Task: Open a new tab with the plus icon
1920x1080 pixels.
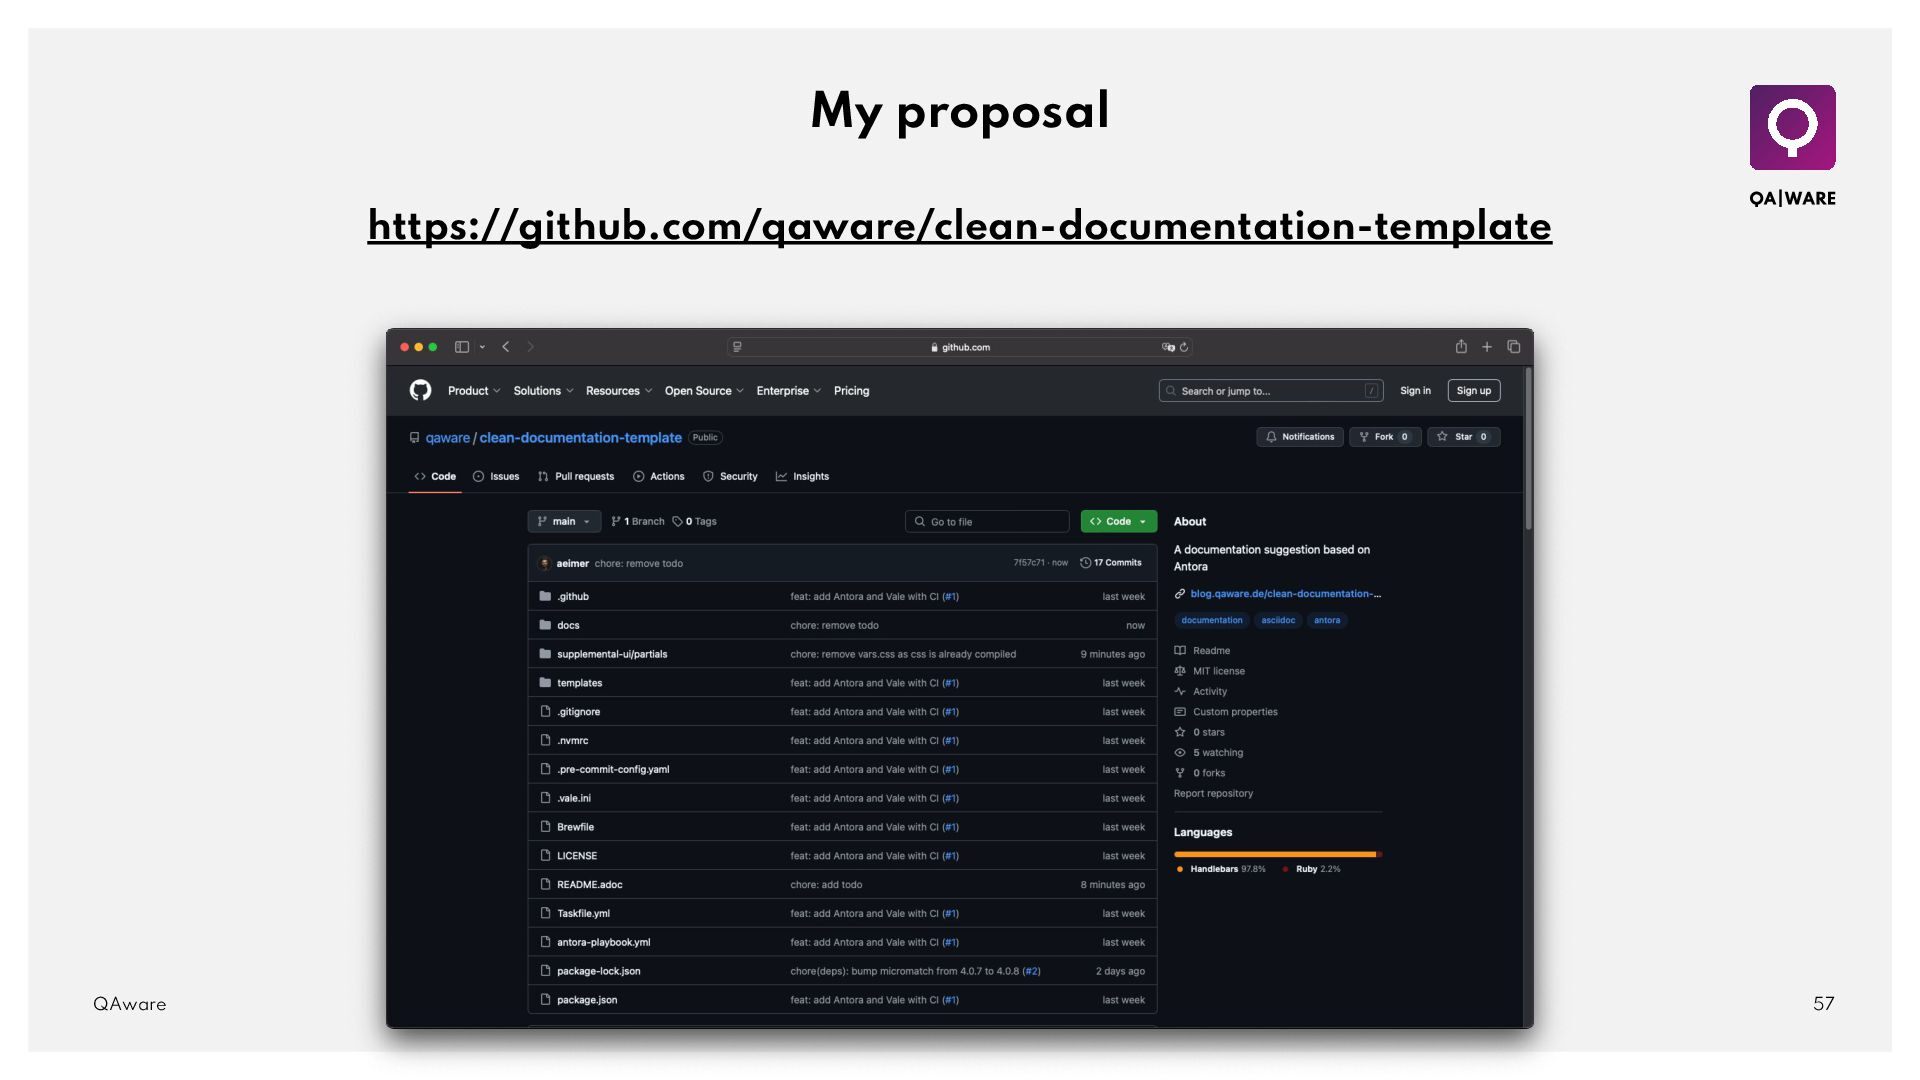Action: tap(1487, 347)
